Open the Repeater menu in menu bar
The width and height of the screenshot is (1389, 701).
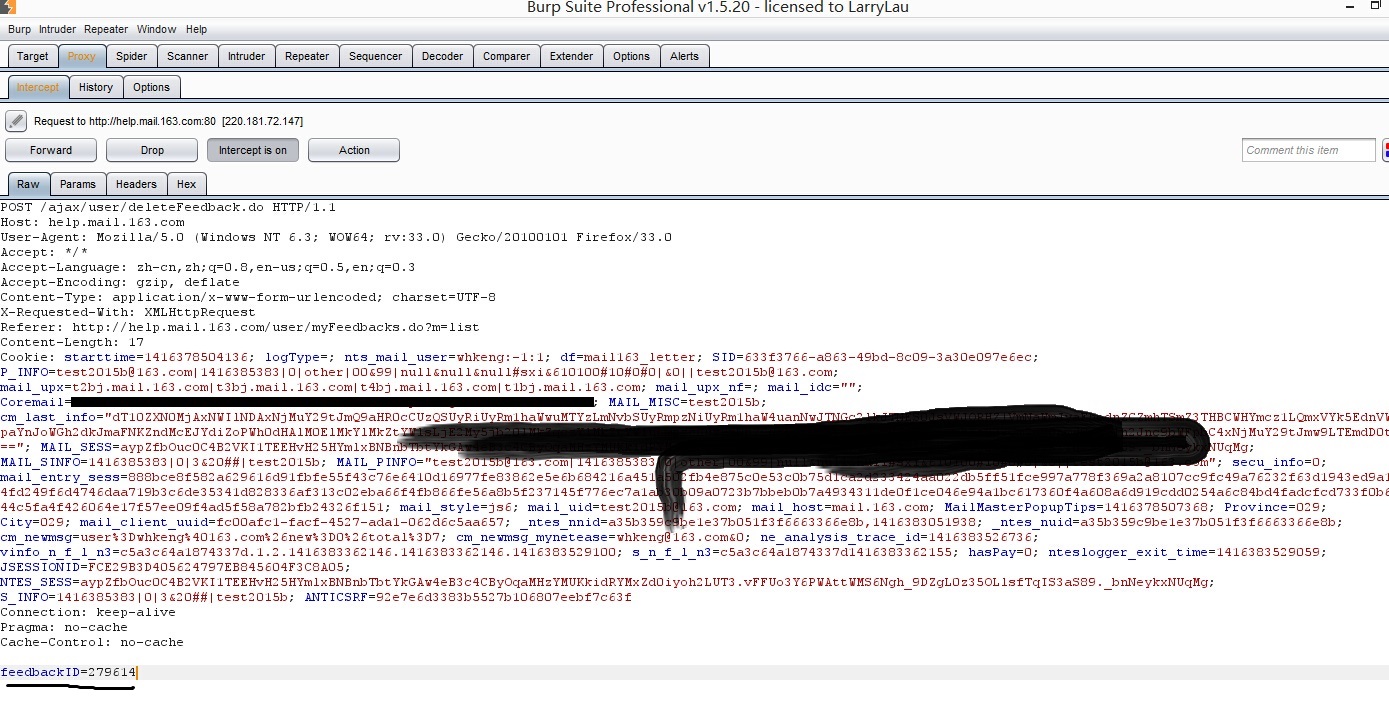pyautogui.click(x=106, y=29)
